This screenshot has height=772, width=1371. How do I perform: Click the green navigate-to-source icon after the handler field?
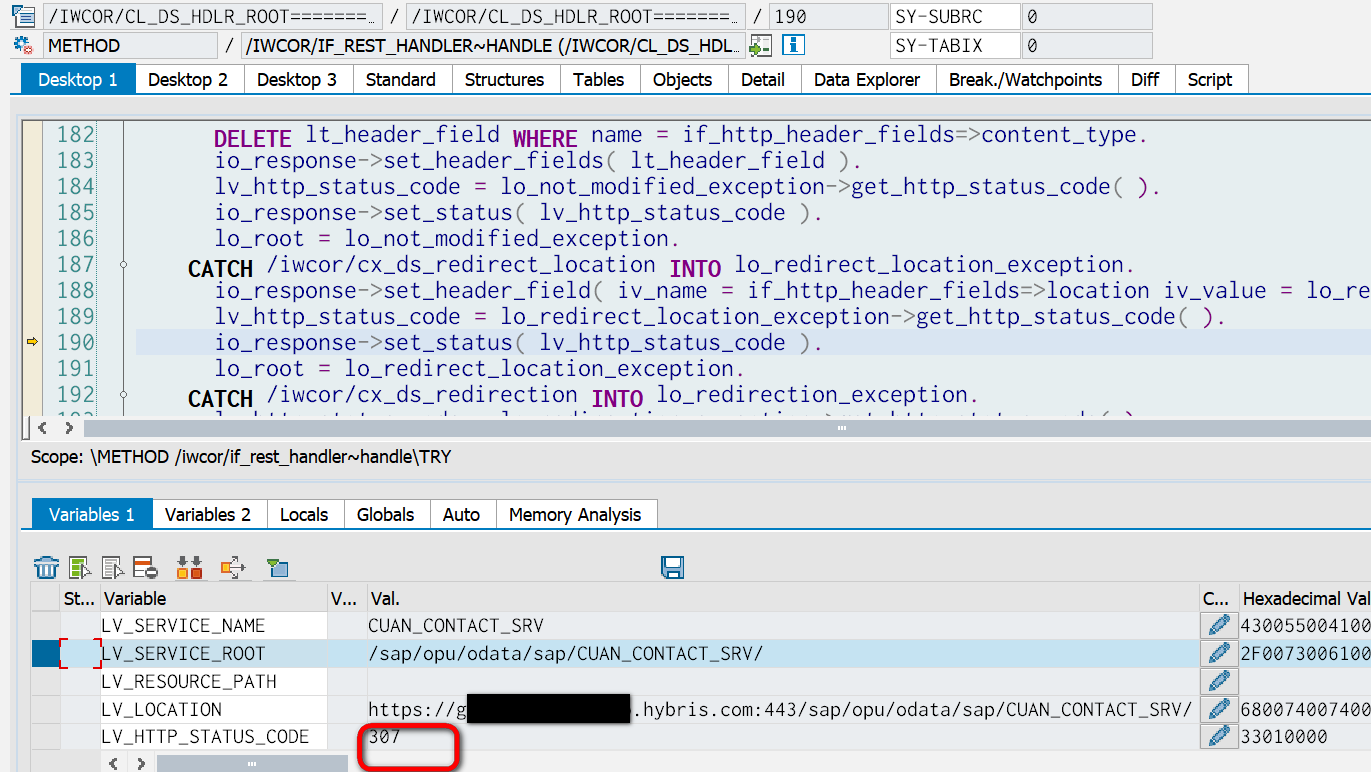pyautogui.click(x=761, y=46)
